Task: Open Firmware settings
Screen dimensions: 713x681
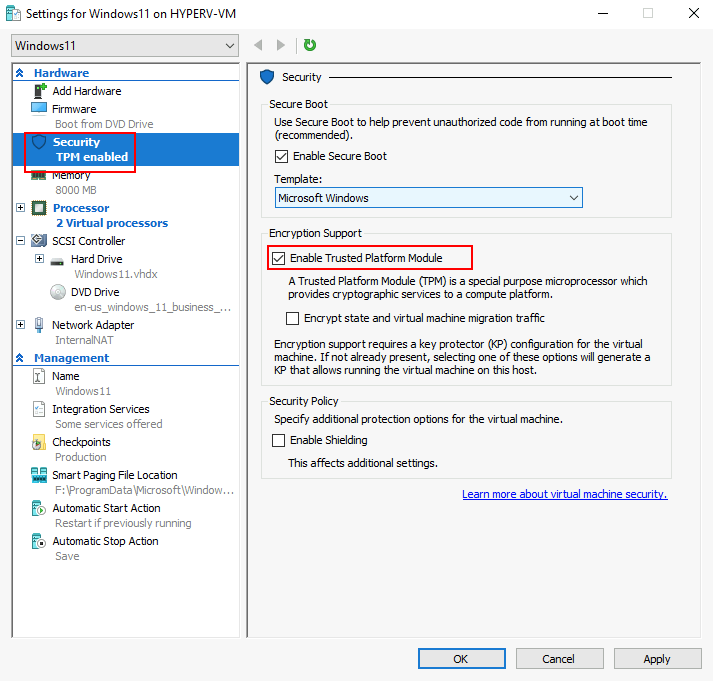Action: tap(74, 109)
